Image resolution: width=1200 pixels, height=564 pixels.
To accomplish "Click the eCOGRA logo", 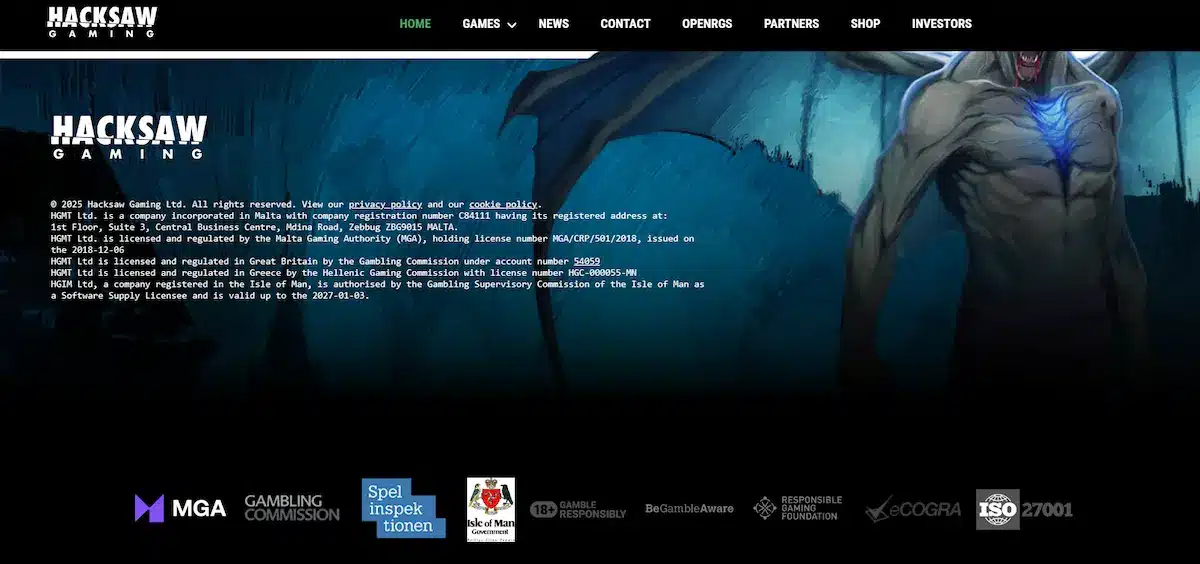I will [913, 509].
